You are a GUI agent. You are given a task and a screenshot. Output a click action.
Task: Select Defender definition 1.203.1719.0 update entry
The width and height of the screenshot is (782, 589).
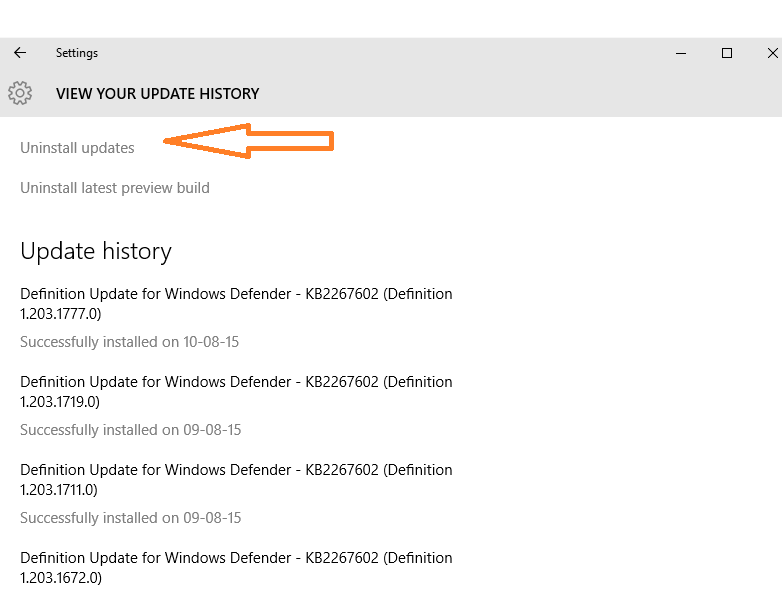click(236, 392)
